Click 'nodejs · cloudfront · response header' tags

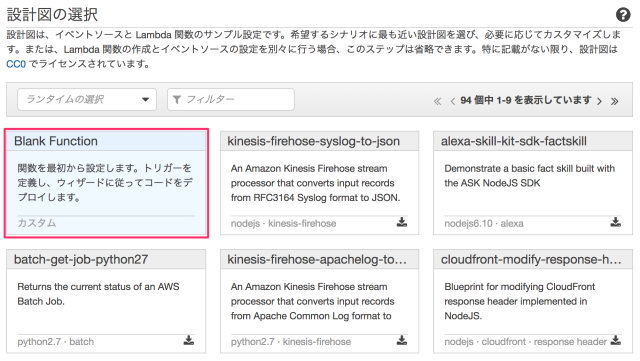coord(526,342)
